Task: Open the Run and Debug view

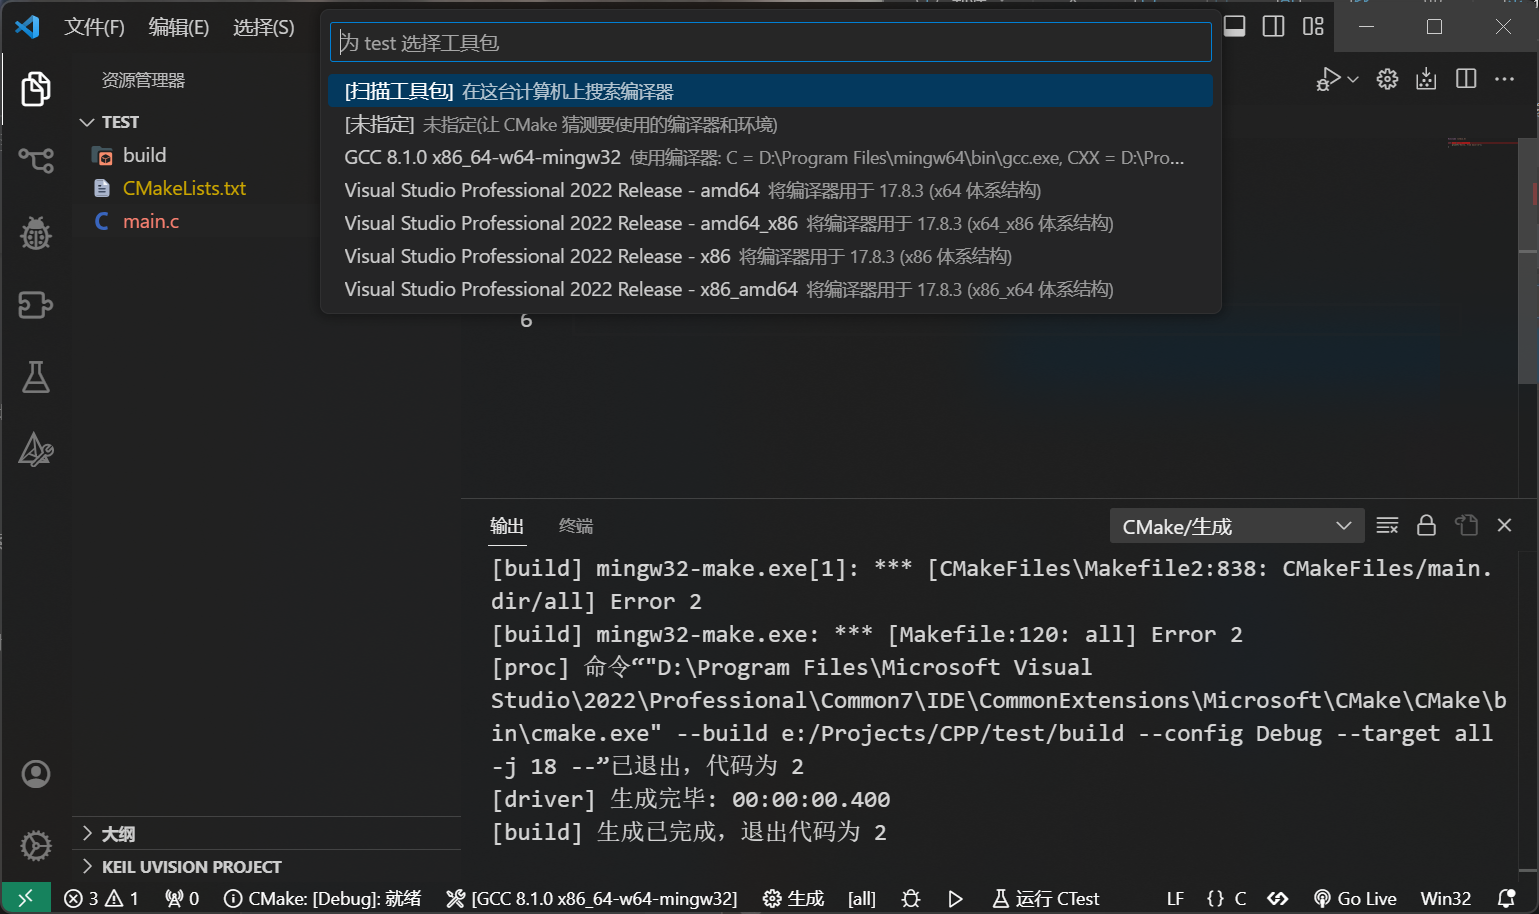Action: point(36,233)
